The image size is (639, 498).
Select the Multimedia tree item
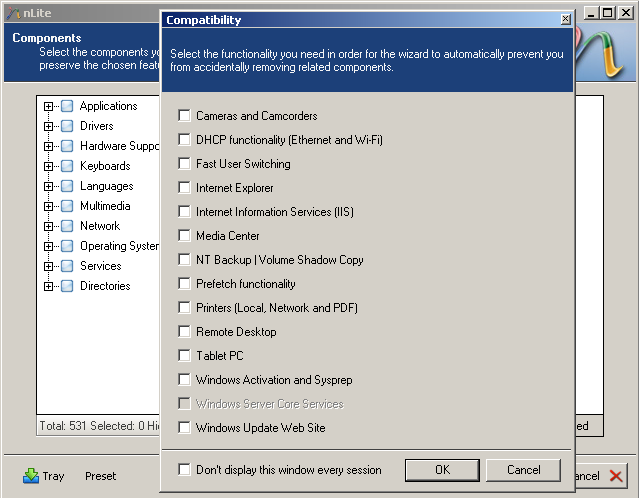pyautogui.click(x=105, y=206)
